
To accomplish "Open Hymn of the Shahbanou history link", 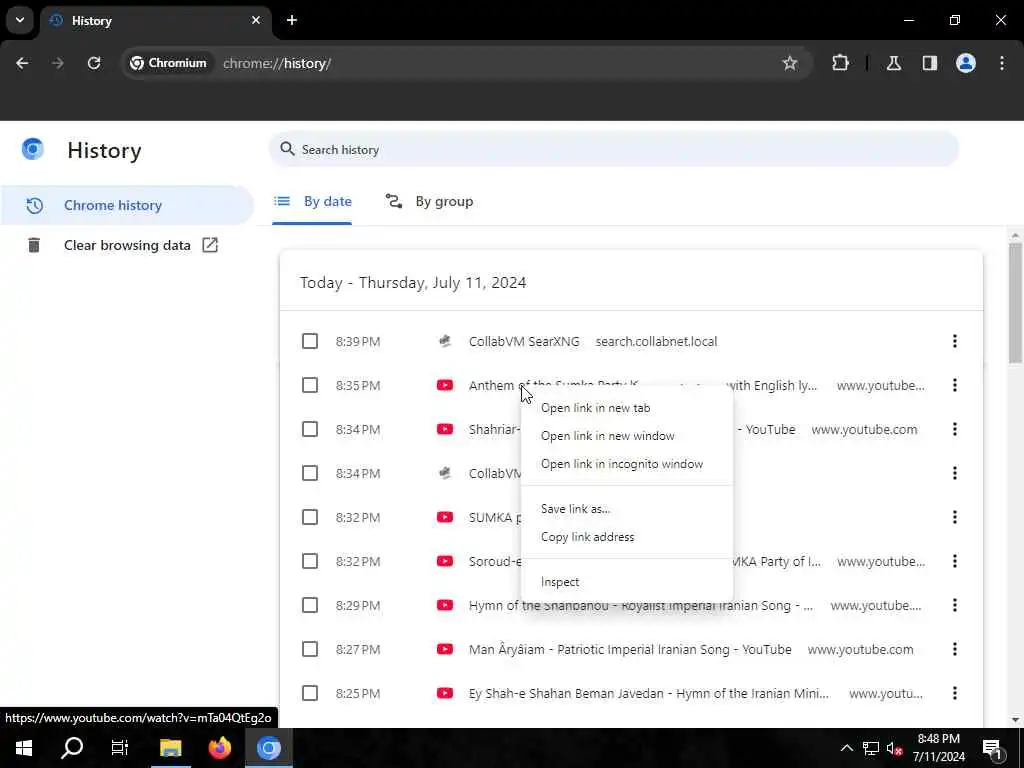I will [641, 605].
